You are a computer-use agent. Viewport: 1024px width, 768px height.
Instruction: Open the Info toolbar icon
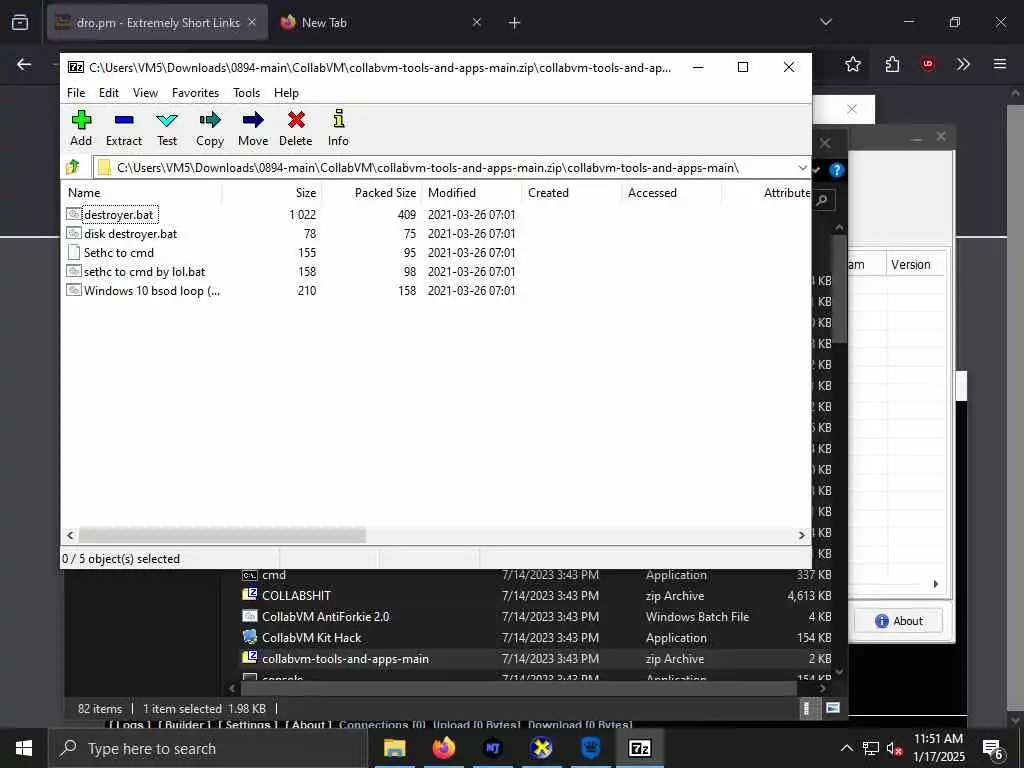pyautogui.click(x=338, y=129)
